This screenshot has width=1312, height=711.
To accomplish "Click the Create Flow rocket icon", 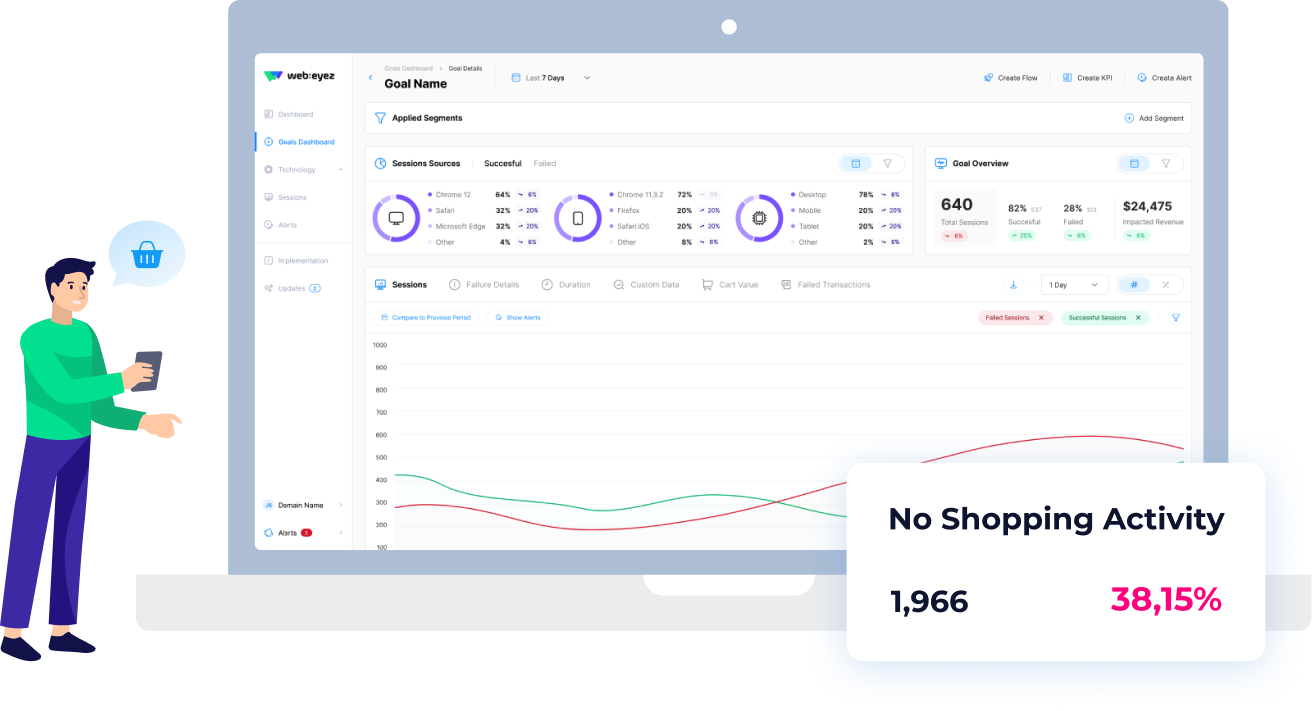I will coord(988,78).
